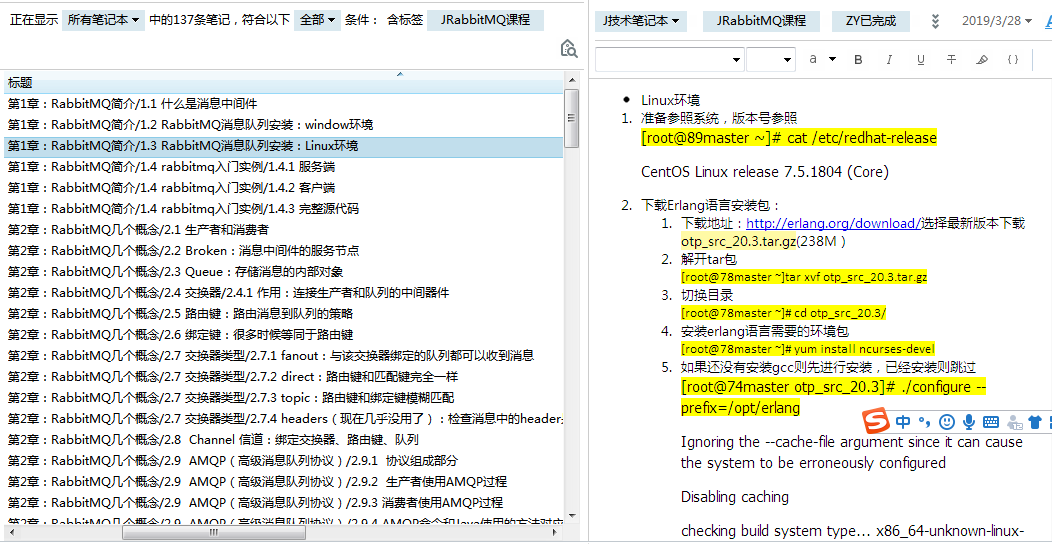Select note 2.7.1 fanout
Screen dimensions: 1052x544
tap(283, 356)
